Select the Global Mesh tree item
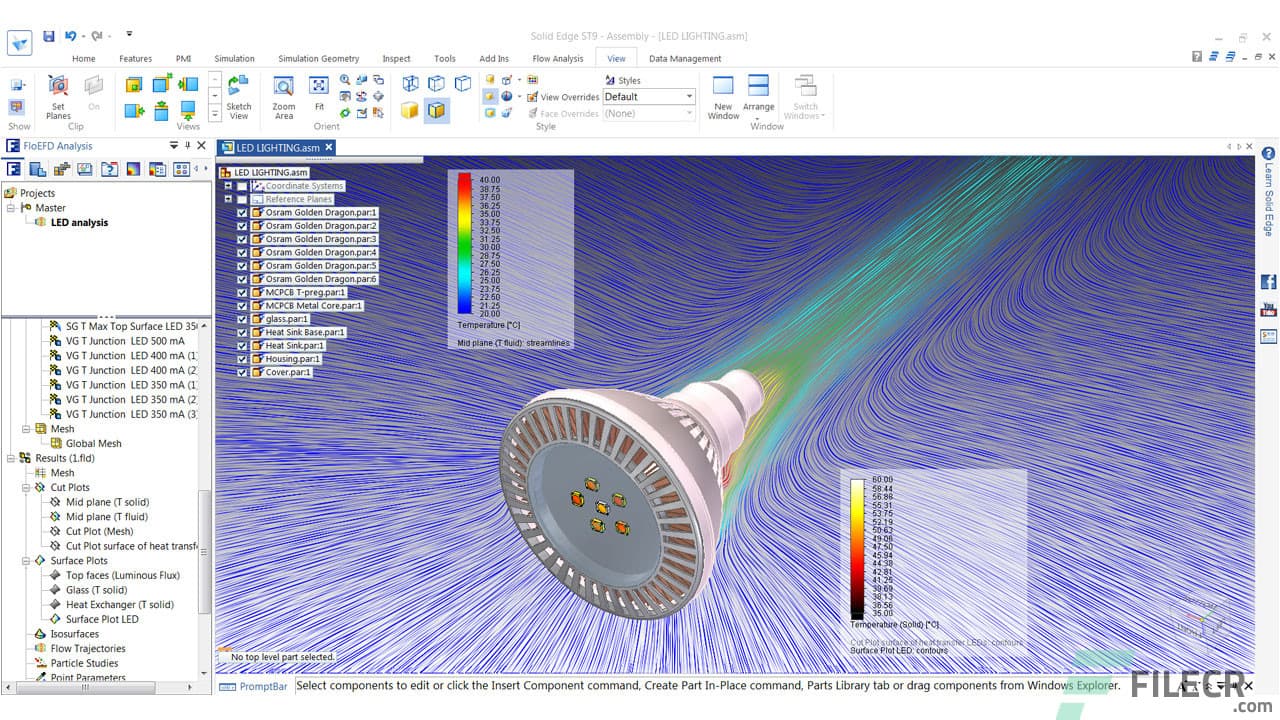Image resolution: width=1280 pixels, height=720 pixels. (x=93, y=443)
